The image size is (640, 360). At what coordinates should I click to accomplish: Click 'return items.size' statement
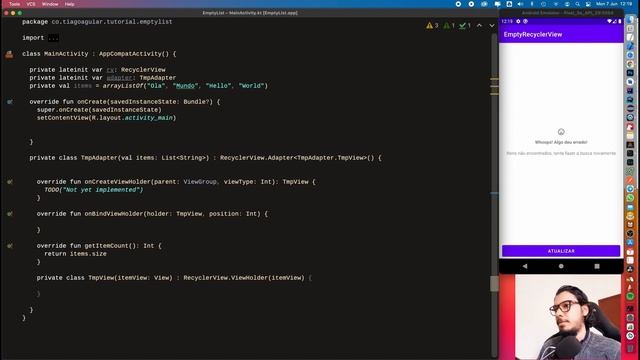75,254
